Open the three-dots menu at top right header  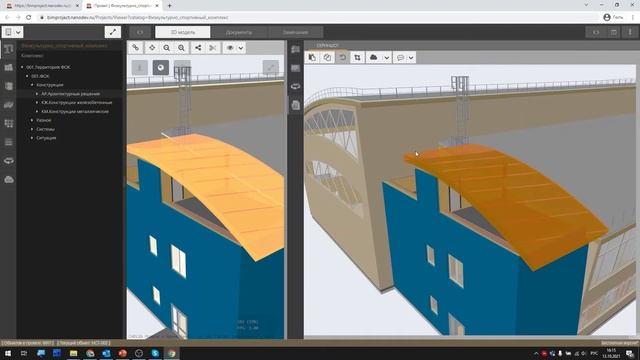pos(630,32)
